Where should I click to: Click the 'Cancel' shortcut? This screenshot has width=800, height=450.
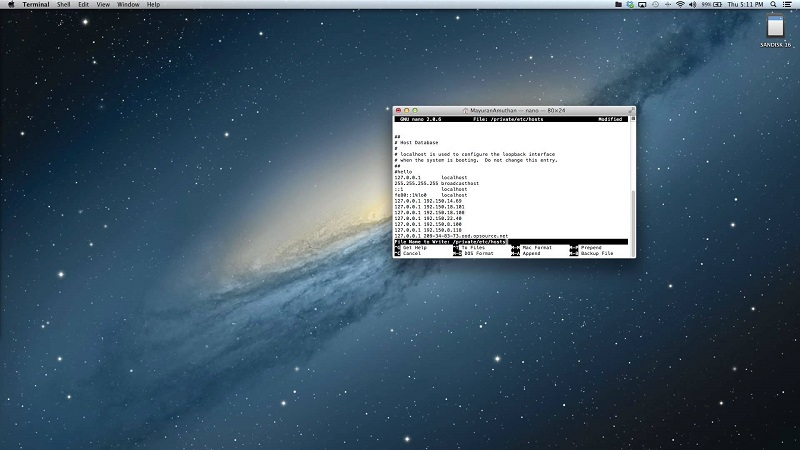[408, 254]
